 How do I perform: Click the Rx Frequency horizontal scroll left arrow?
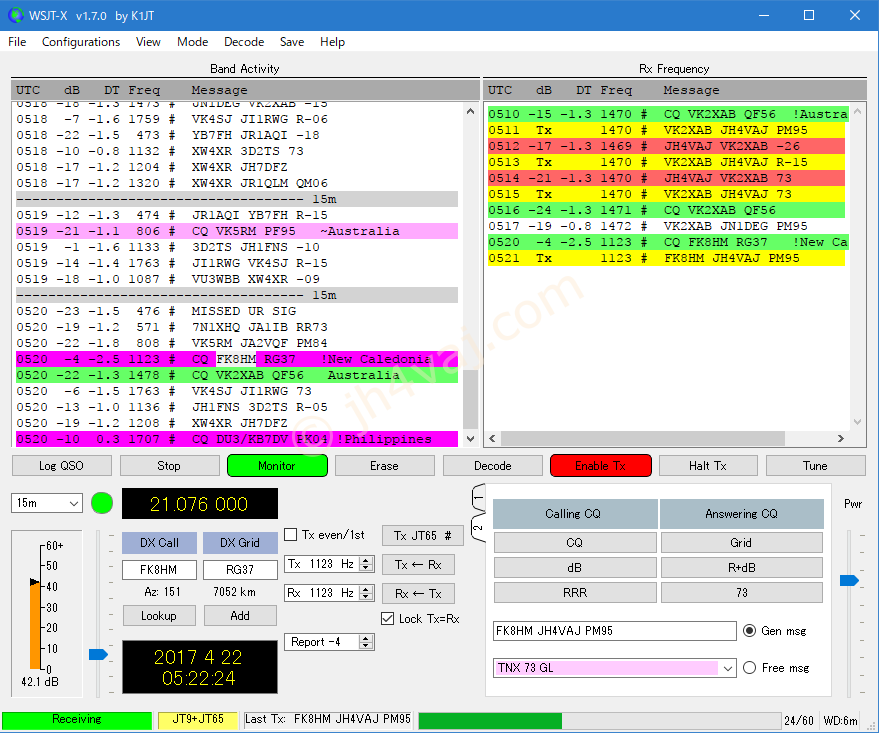point(492,438)
